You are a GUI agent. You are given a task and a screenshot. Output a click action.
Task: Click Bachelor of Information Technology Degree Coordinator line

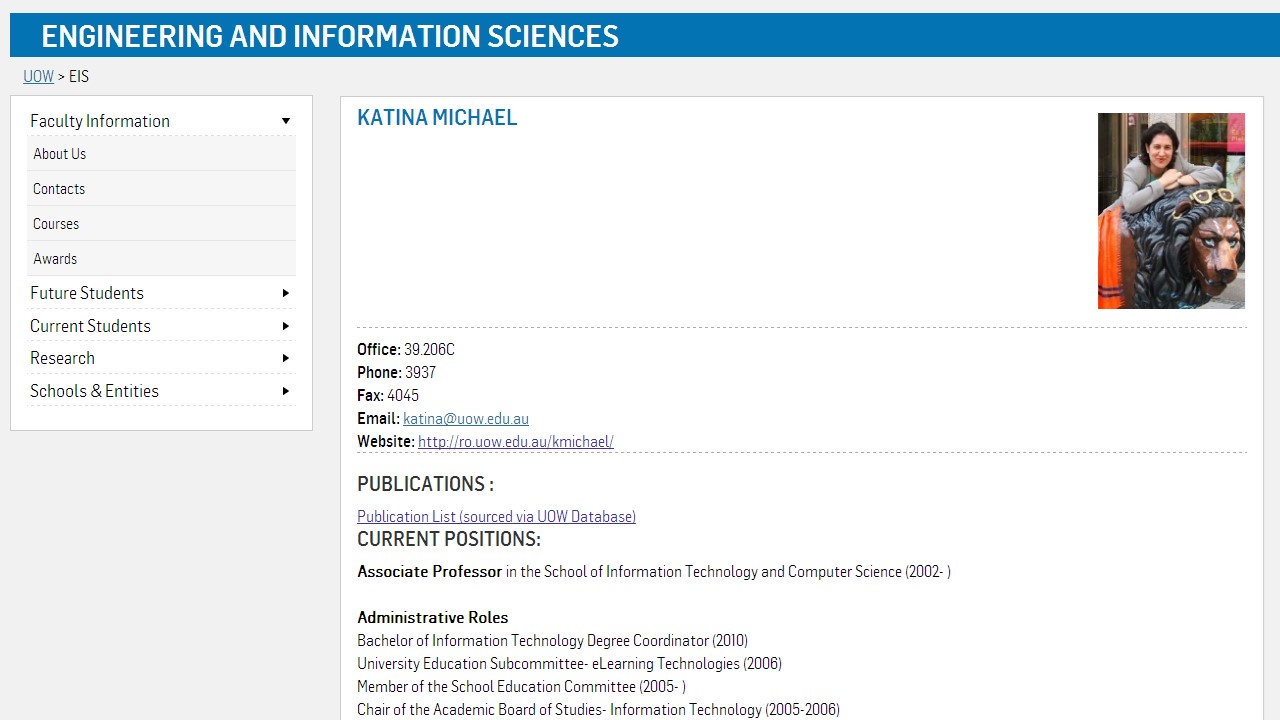pos(552,641)
